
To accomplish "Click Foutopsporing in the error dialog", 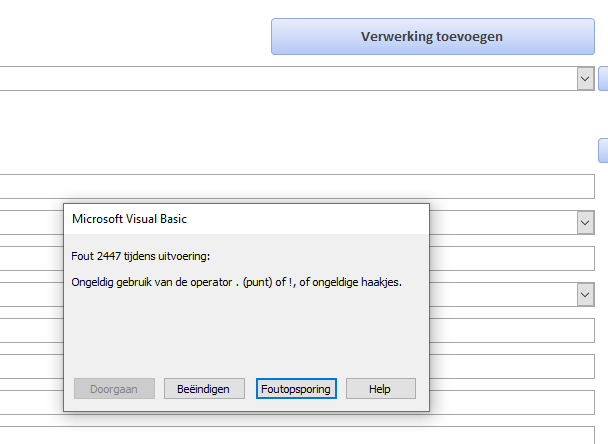I will pyautogui.click(x=296, y=389).
